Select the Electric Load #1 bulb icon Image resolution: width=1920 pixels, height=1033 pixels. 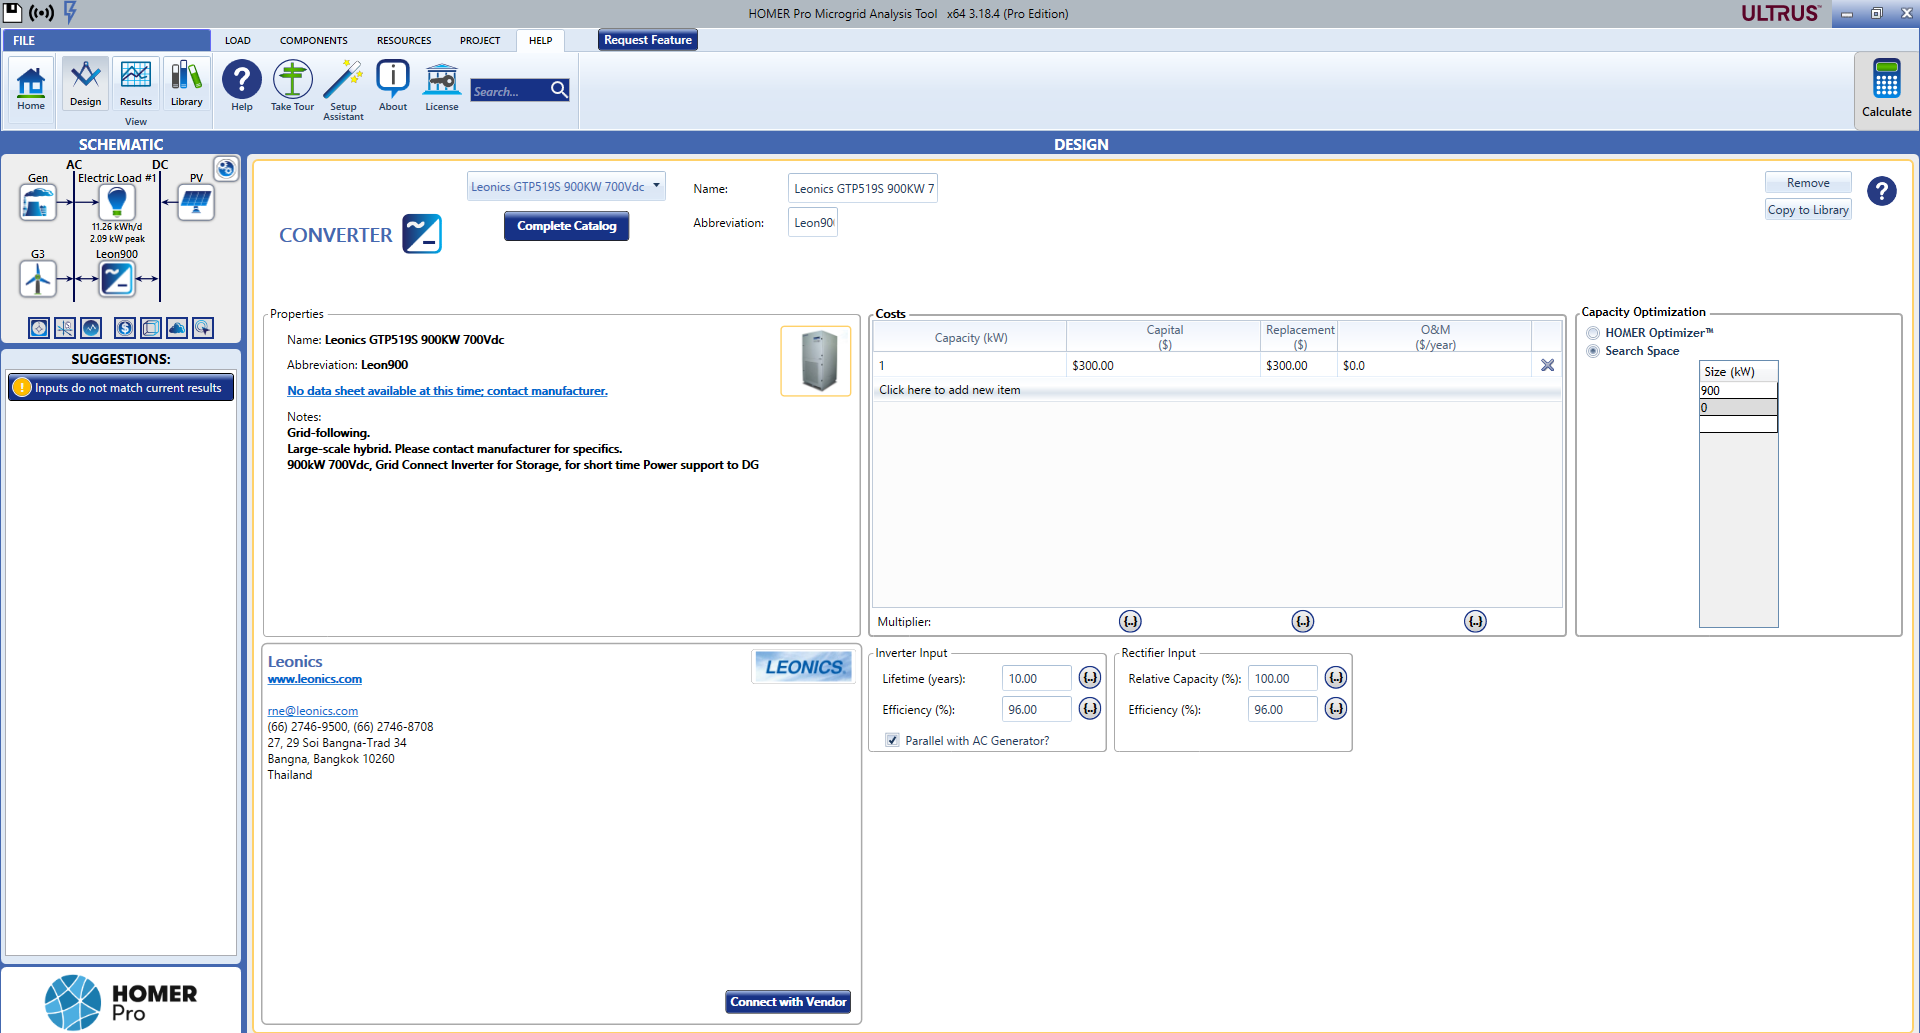(x=117, y=203)
